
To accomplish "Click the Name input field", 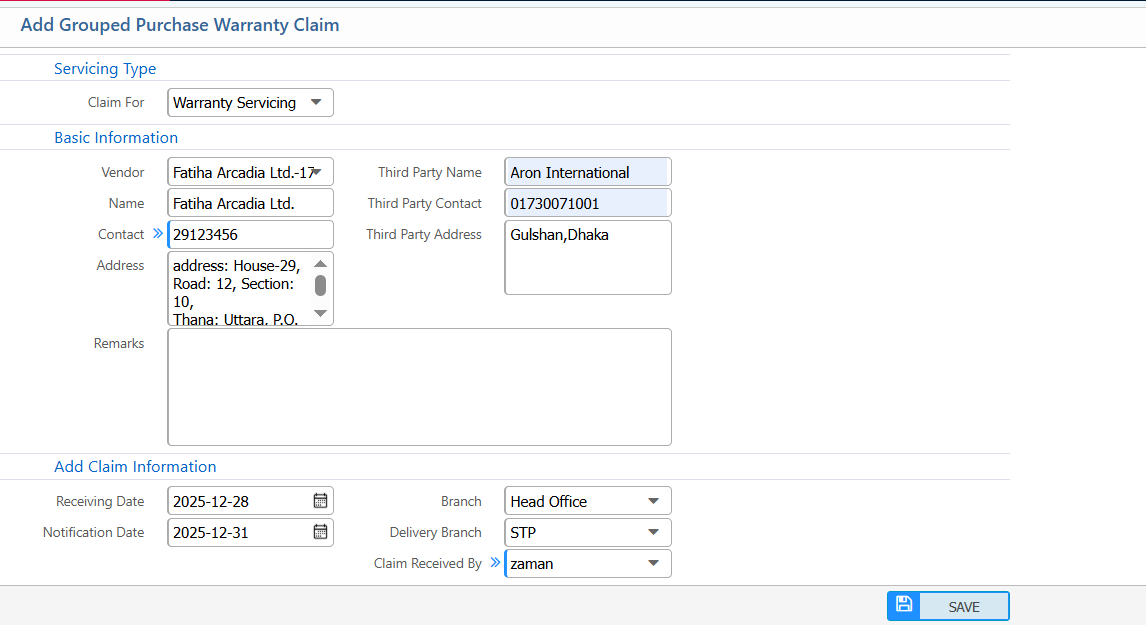I will pos(250,203).
